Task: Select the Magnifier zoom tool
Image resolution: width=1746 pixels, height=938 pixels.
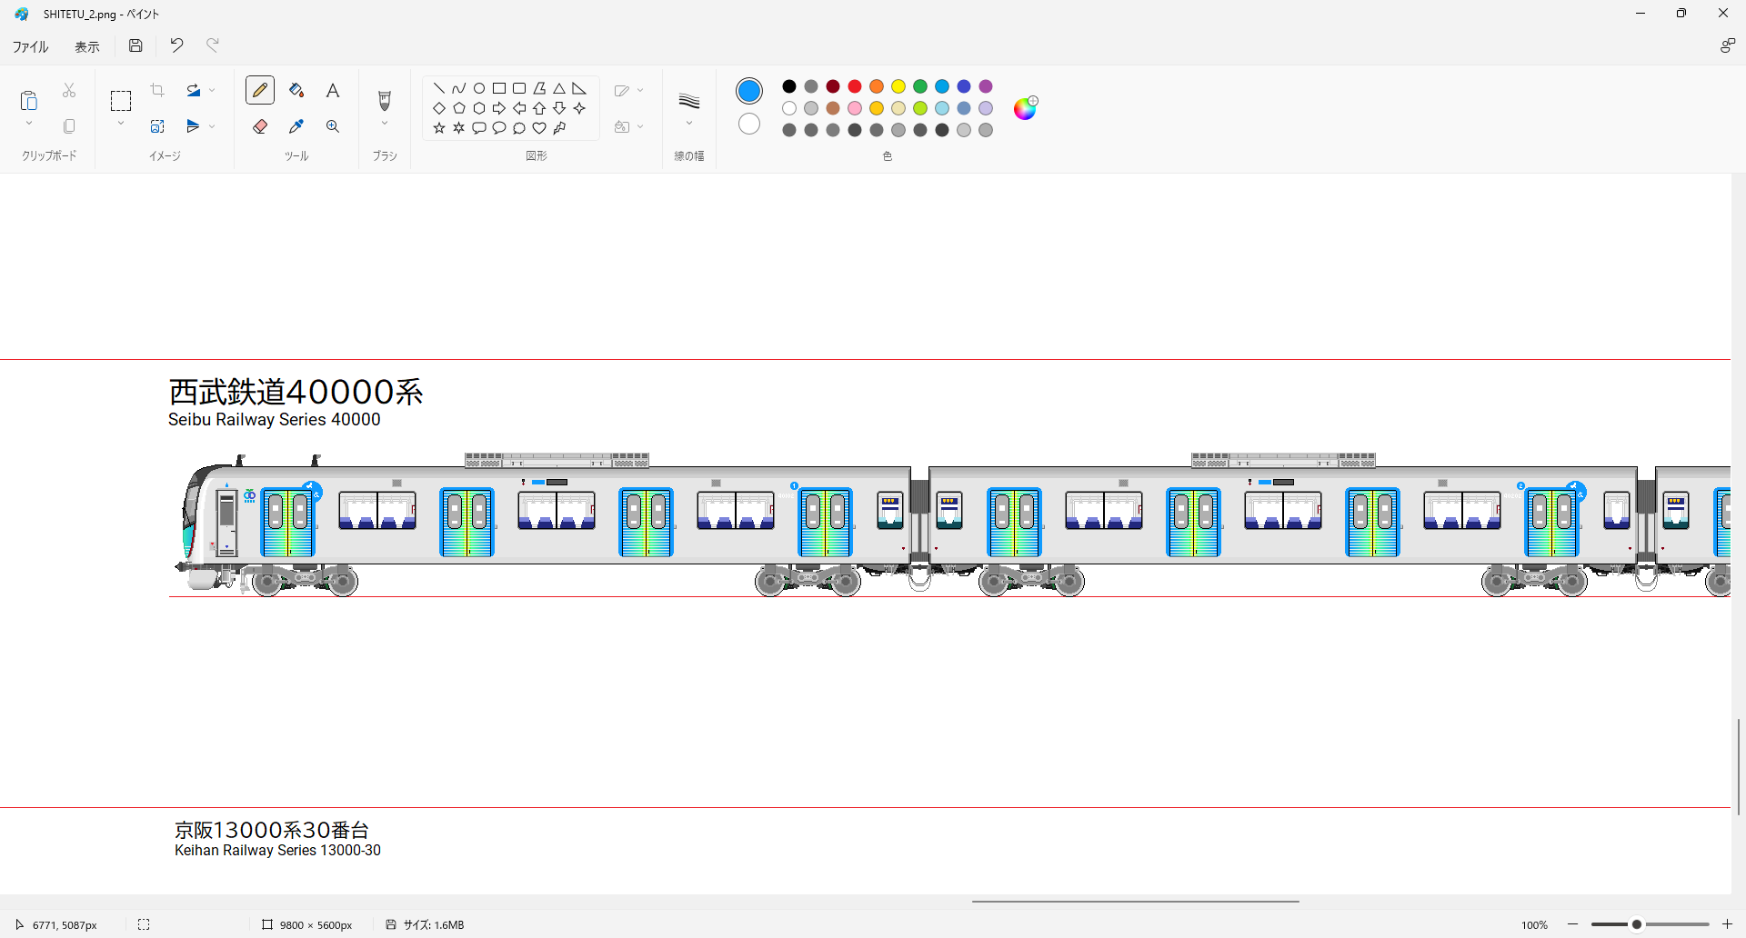Action: (333, 127)
